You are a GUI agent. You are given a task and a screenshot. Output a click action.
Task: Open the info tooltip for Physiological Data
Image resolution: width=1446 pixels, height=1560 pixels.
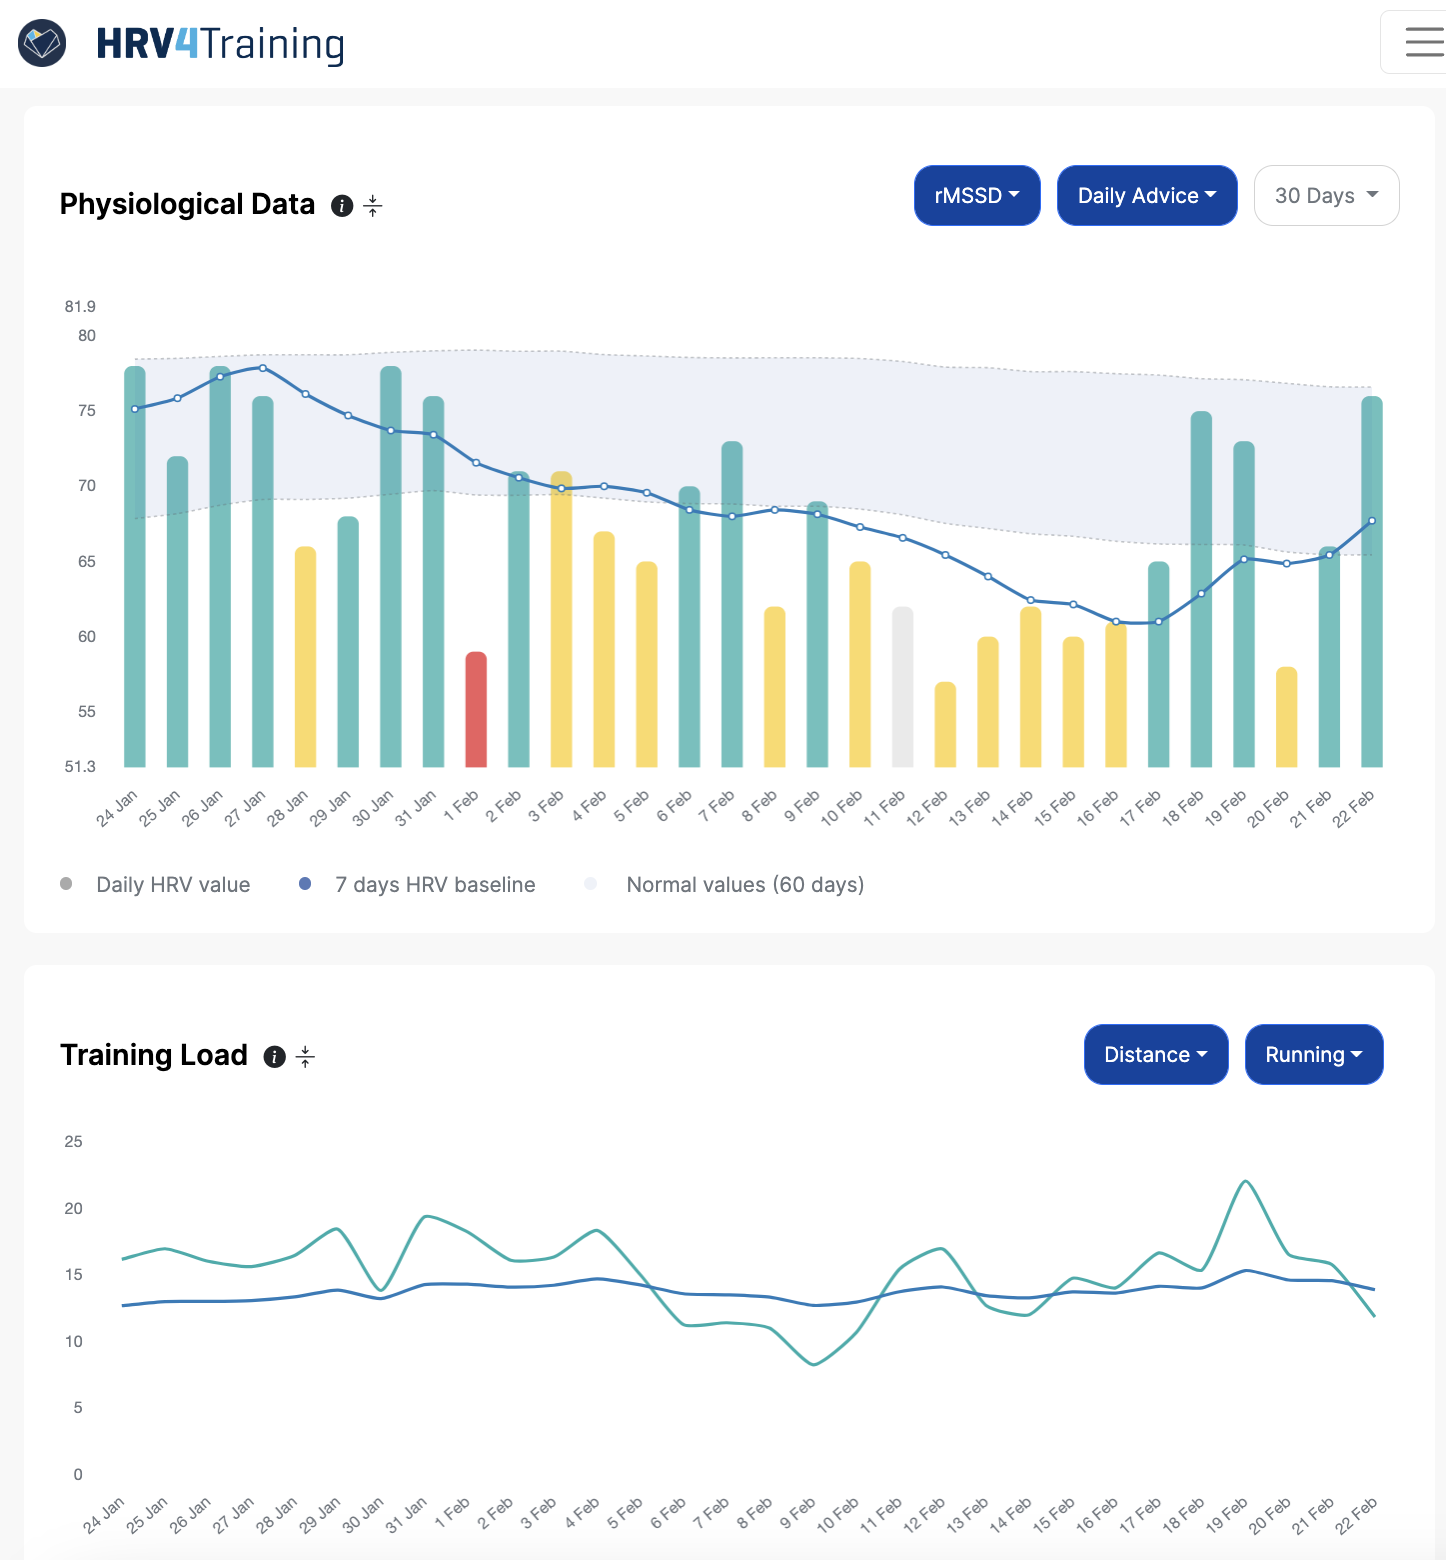click(340, 205)
